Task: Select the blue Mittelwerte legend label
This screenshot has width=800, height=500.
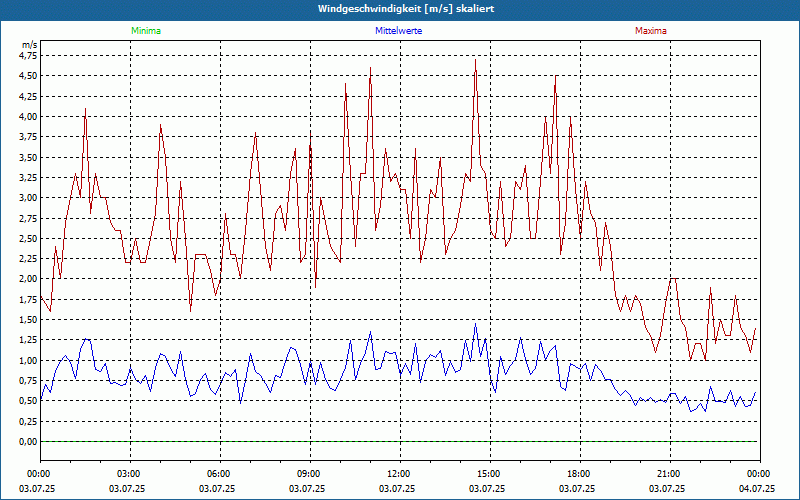Action: click(398, 31)
